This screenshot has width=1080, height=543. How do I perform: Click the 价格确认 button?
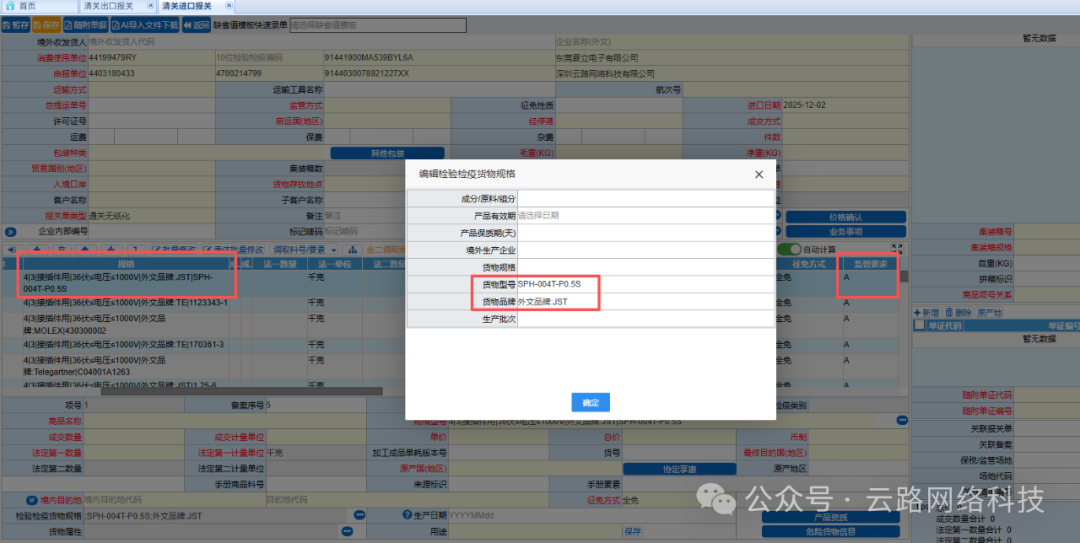[x=845, y=216]
